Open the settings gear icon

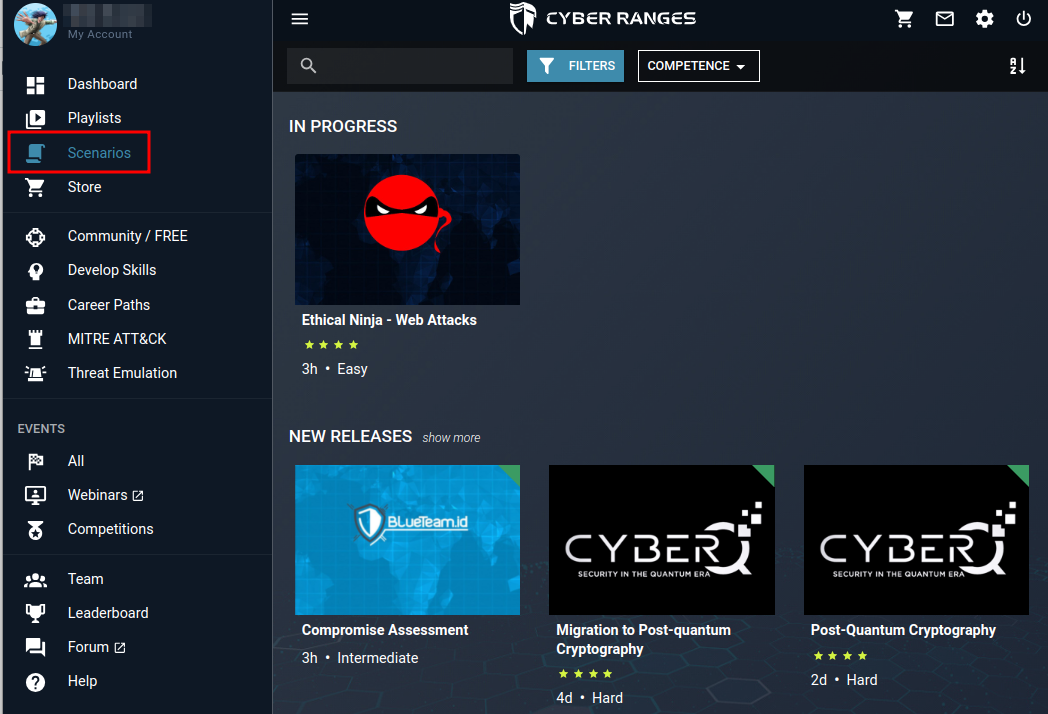[x=985, y=19]
